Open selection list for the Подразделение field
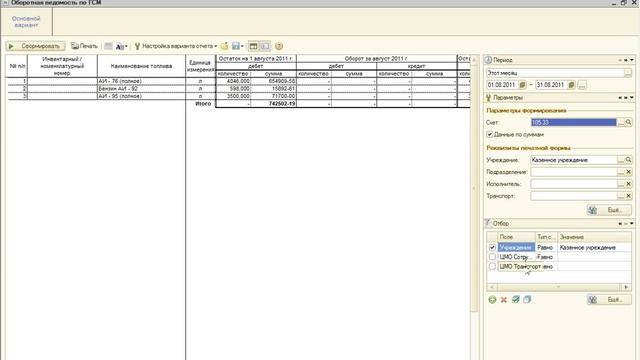Viewport: 640px width, 360px height. [621, 172]
